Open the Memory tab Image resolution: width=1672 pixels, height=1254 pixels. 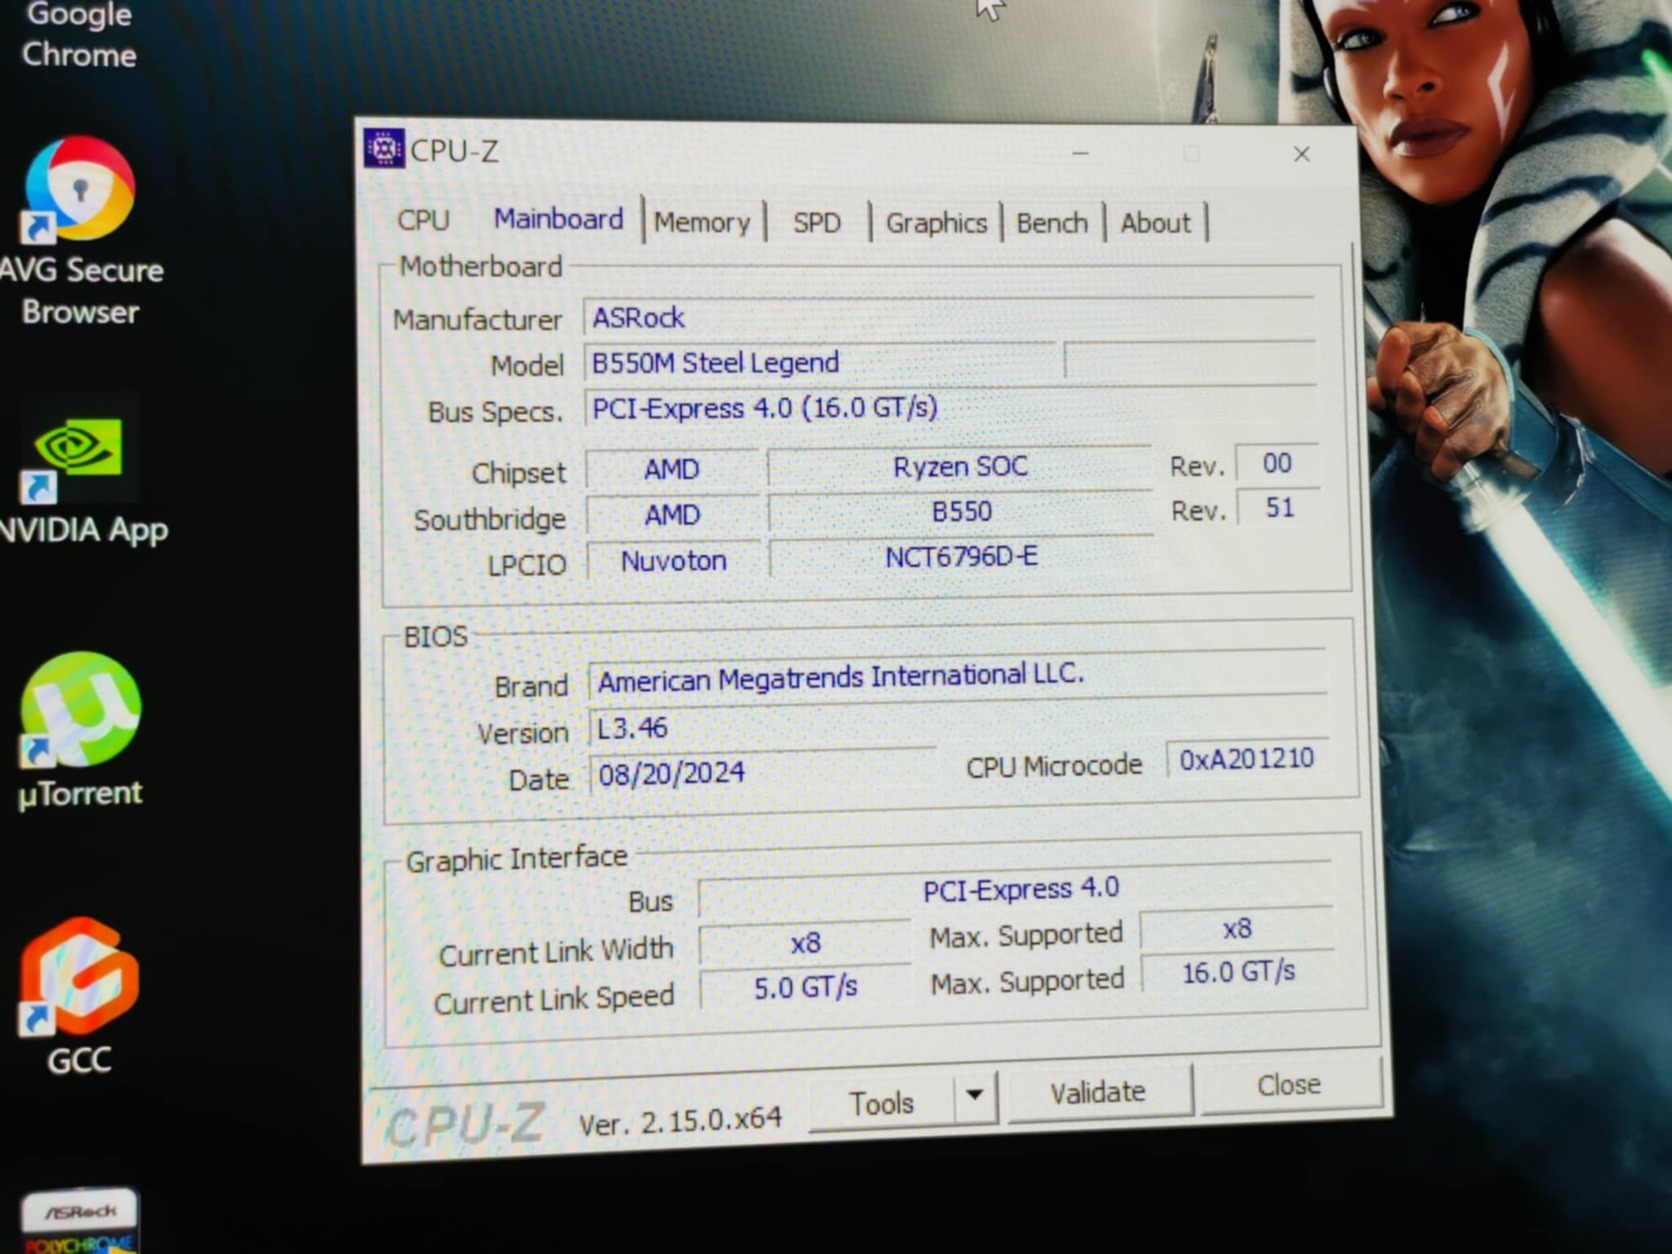click(x=702, y=222)
